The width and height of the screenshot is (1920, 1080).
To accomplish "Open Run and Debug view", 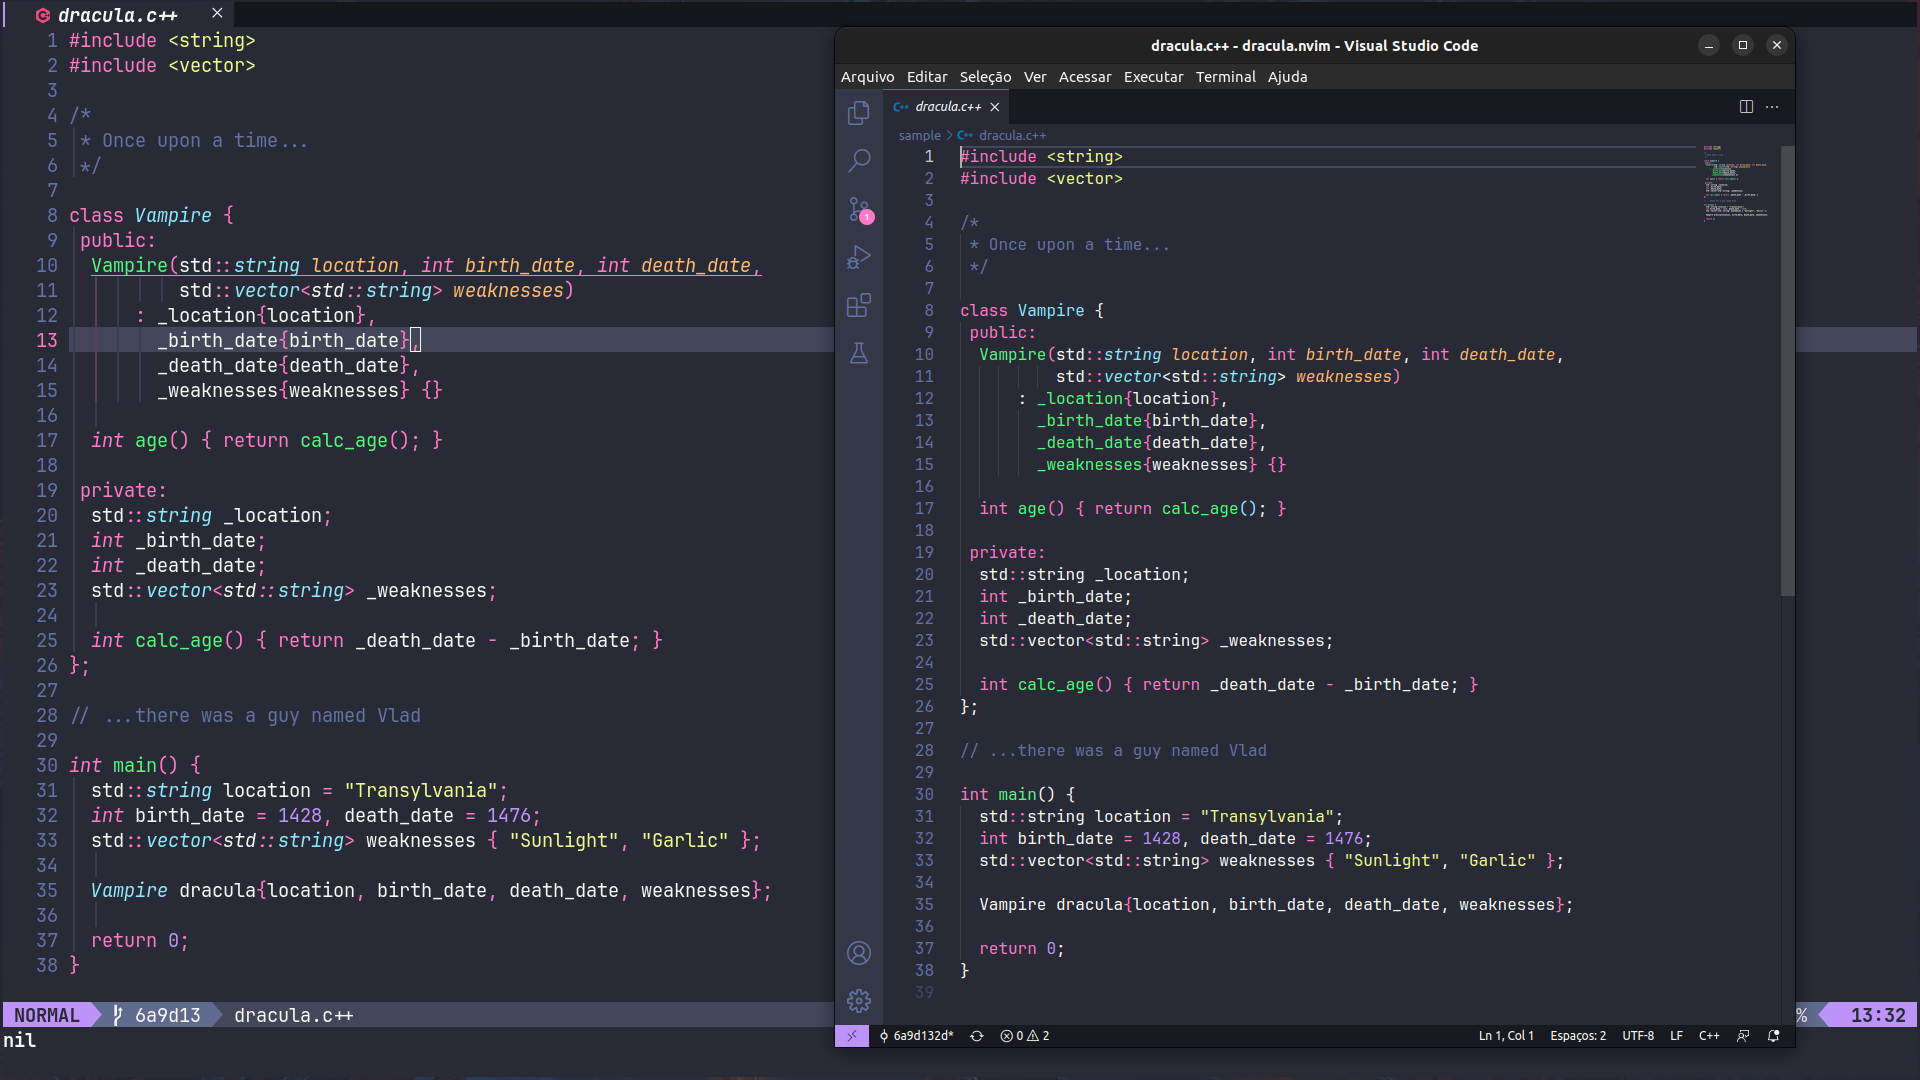I will [x=858, y=257].
